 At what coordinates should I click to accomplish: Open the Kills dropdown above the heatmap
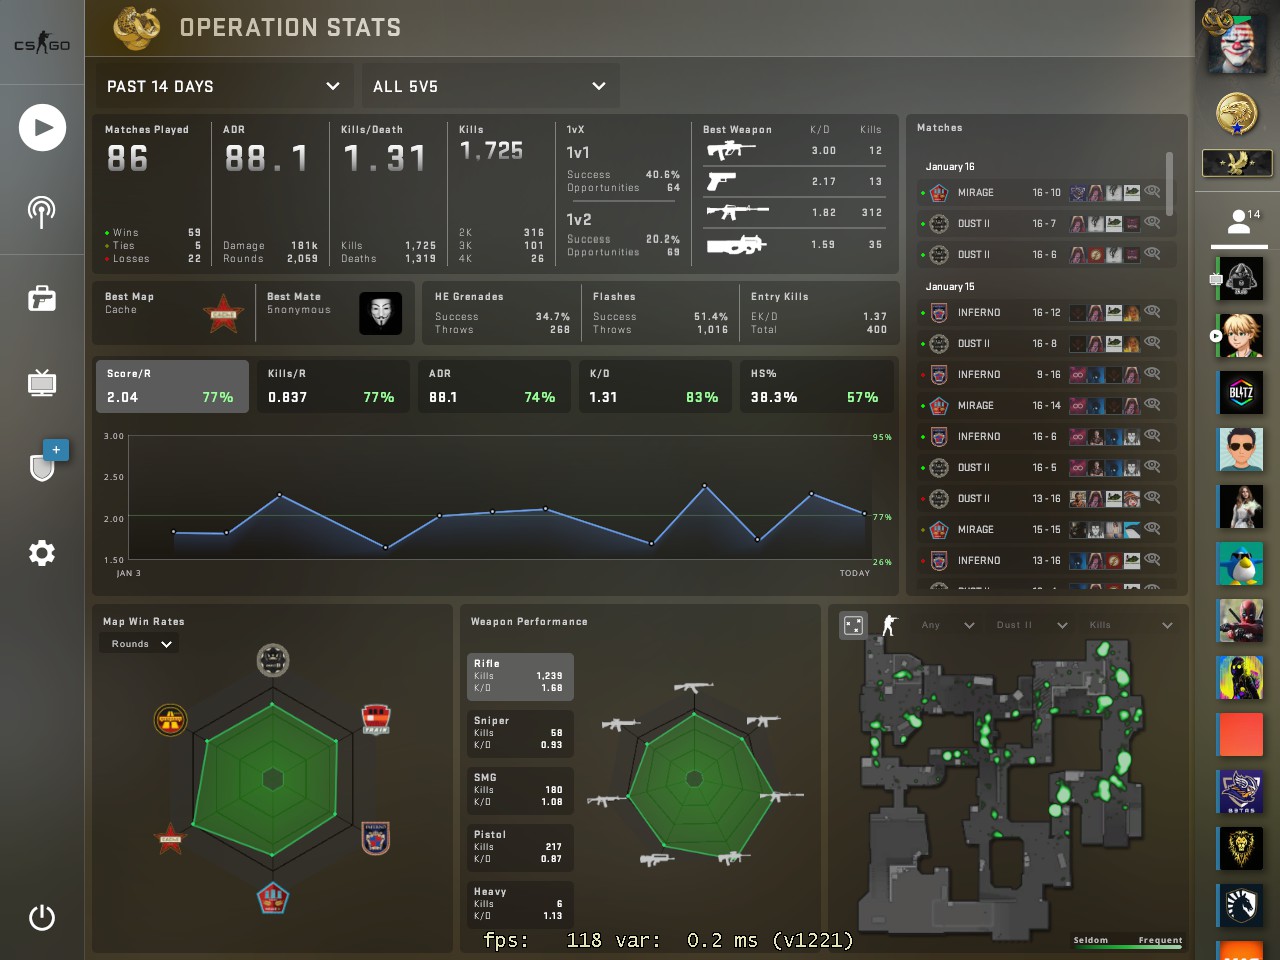(x=1131, y=625)
